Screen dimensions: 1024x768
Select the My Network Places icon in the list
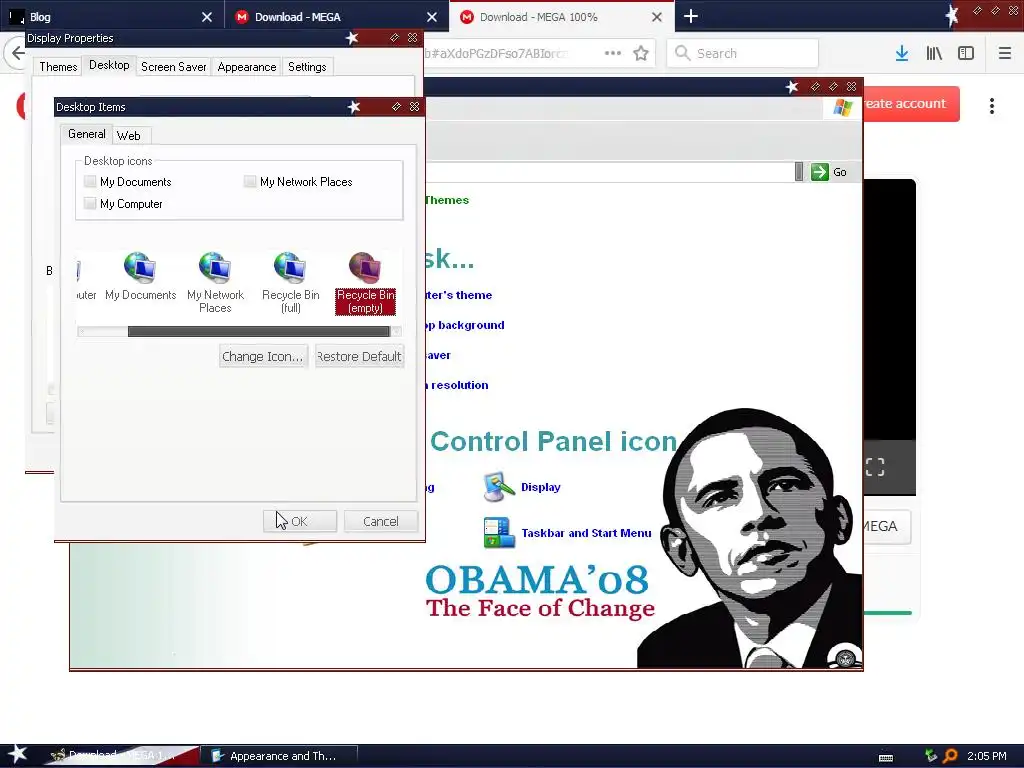click(x=215, y=283)
